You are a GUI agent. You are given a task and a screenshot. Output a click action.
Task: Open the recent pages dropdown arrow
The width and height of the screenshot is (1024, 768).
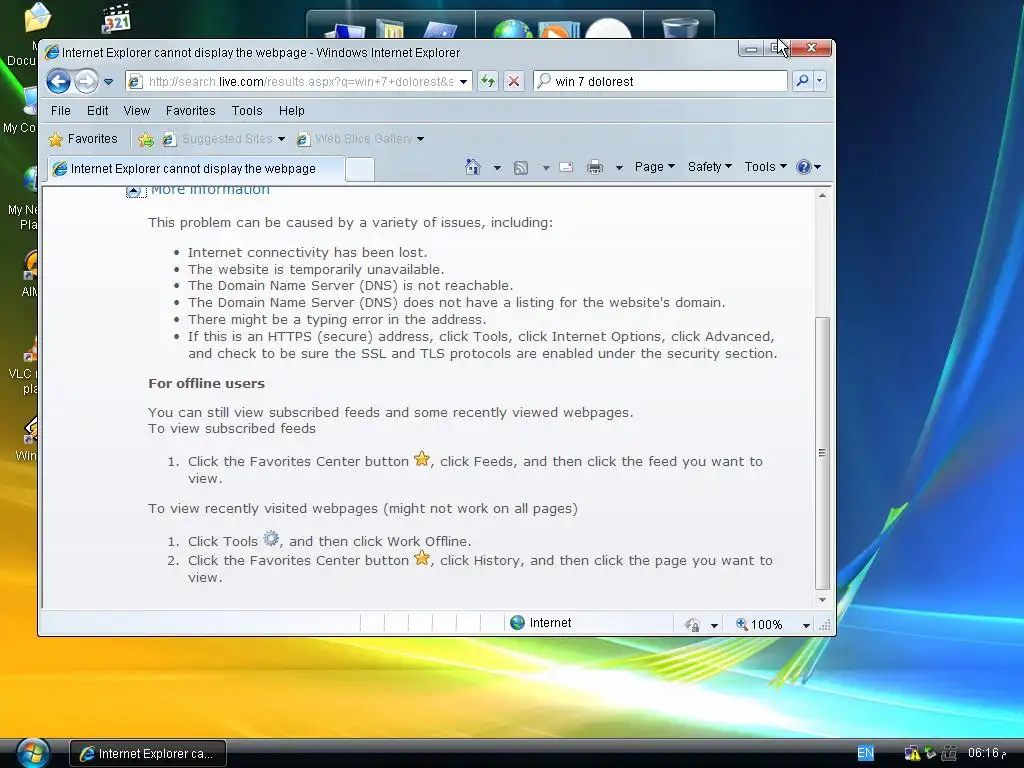[x=108, y=82]
